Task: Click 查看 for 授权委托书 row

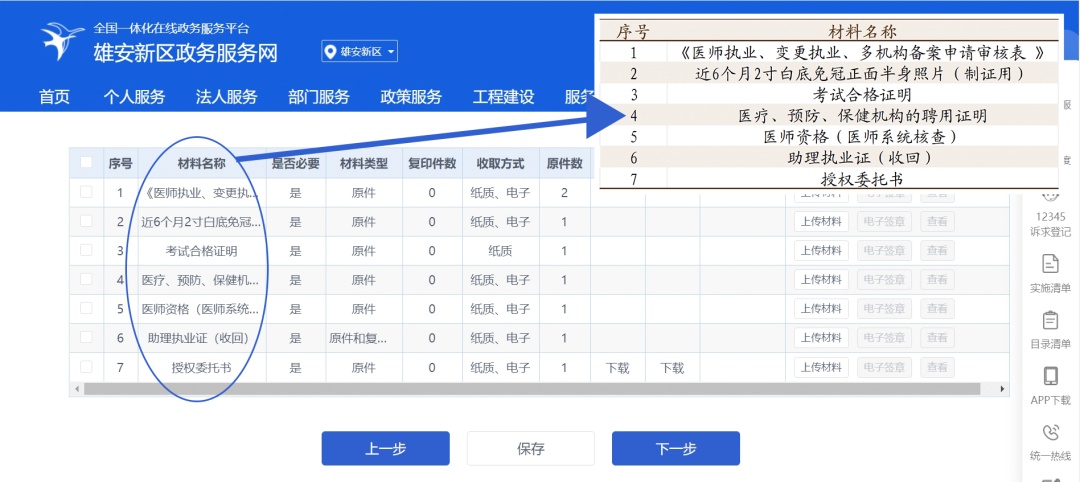Action: click(937, 368)
